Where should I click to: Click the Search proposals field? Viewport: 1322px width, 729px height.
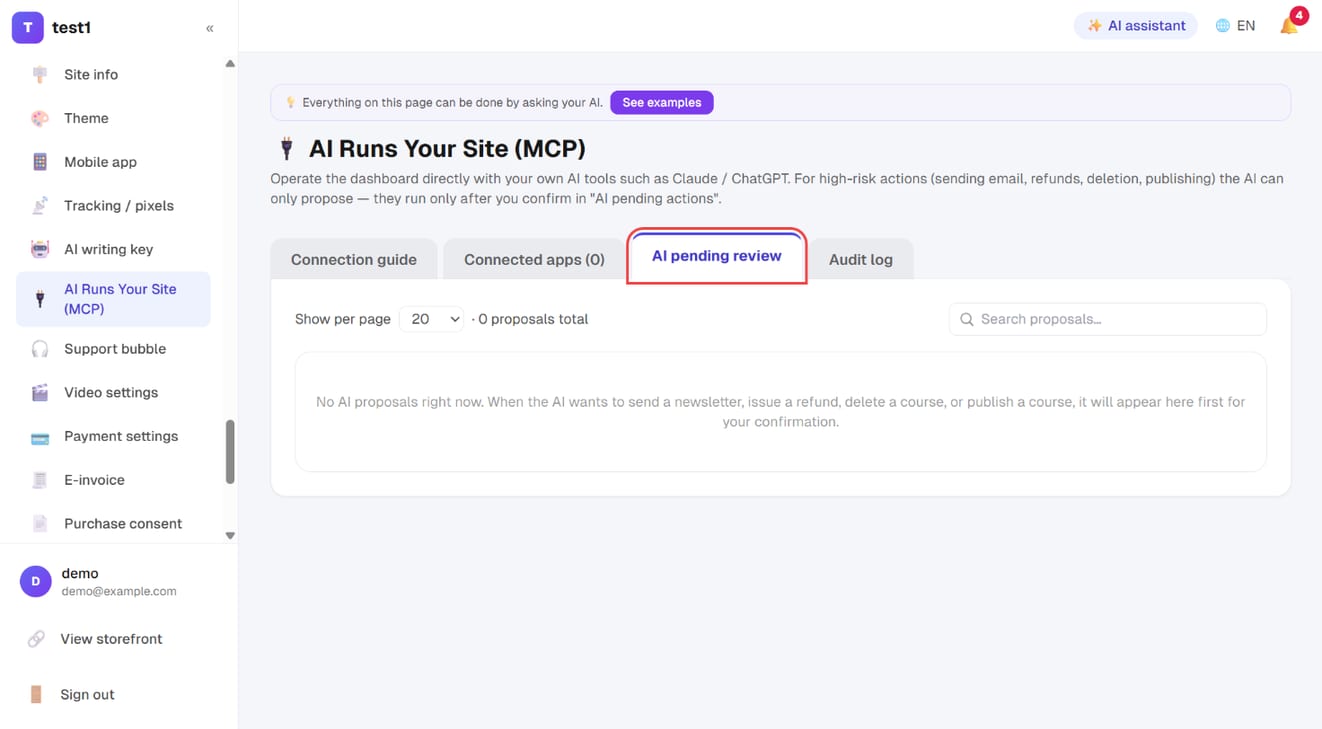click(x=1108, y=319)
